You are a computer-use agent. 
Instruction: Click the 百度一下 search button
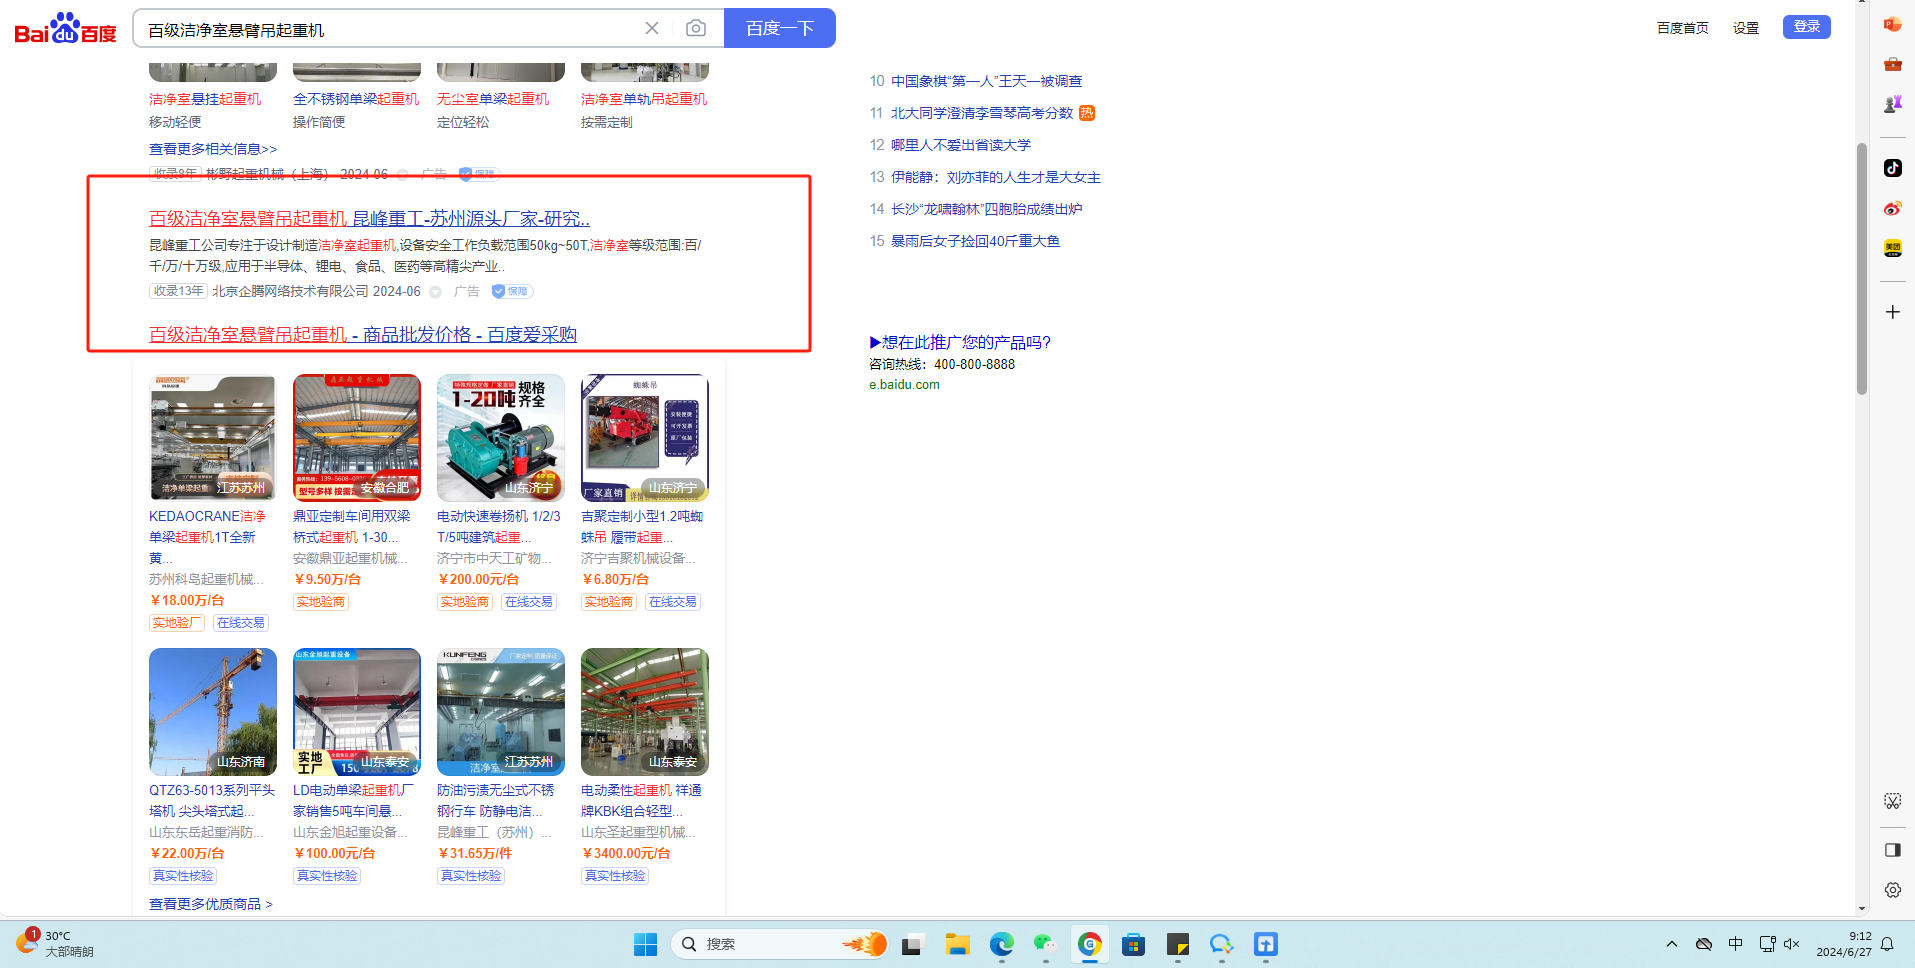click(780, 28)
